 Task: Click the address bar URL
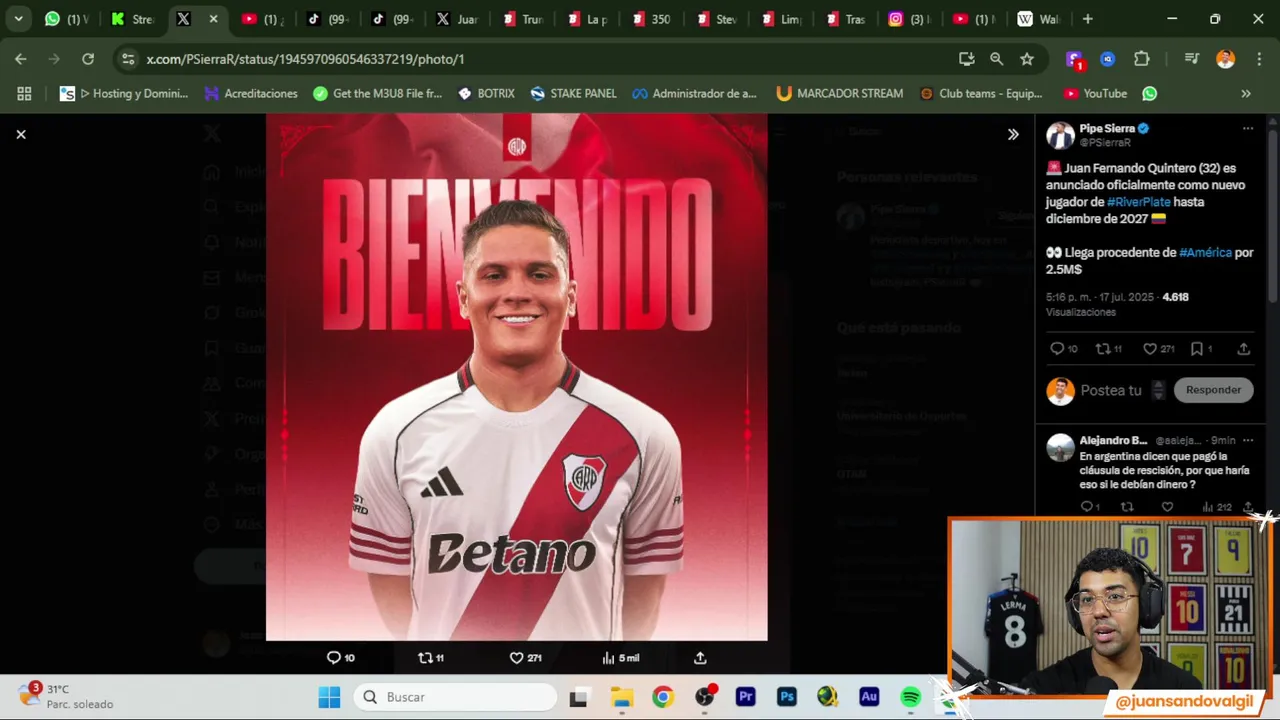tap(305, 59)
